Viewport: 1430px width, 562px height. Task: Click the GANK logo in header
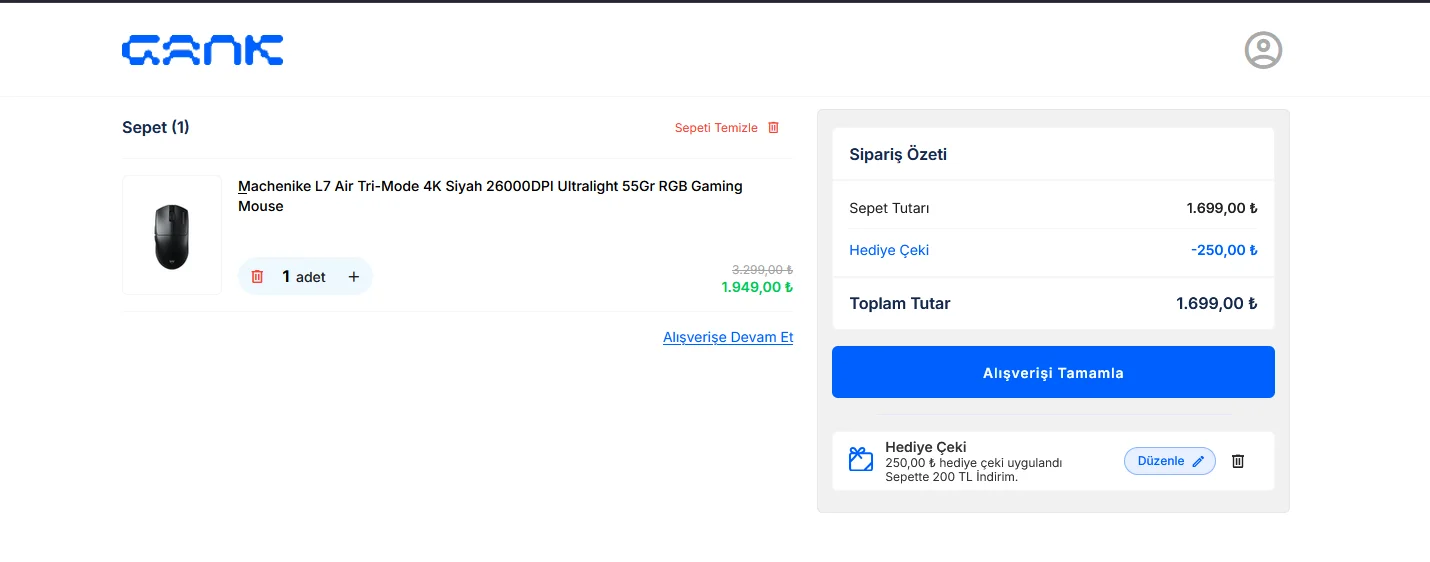click(203, 51)
